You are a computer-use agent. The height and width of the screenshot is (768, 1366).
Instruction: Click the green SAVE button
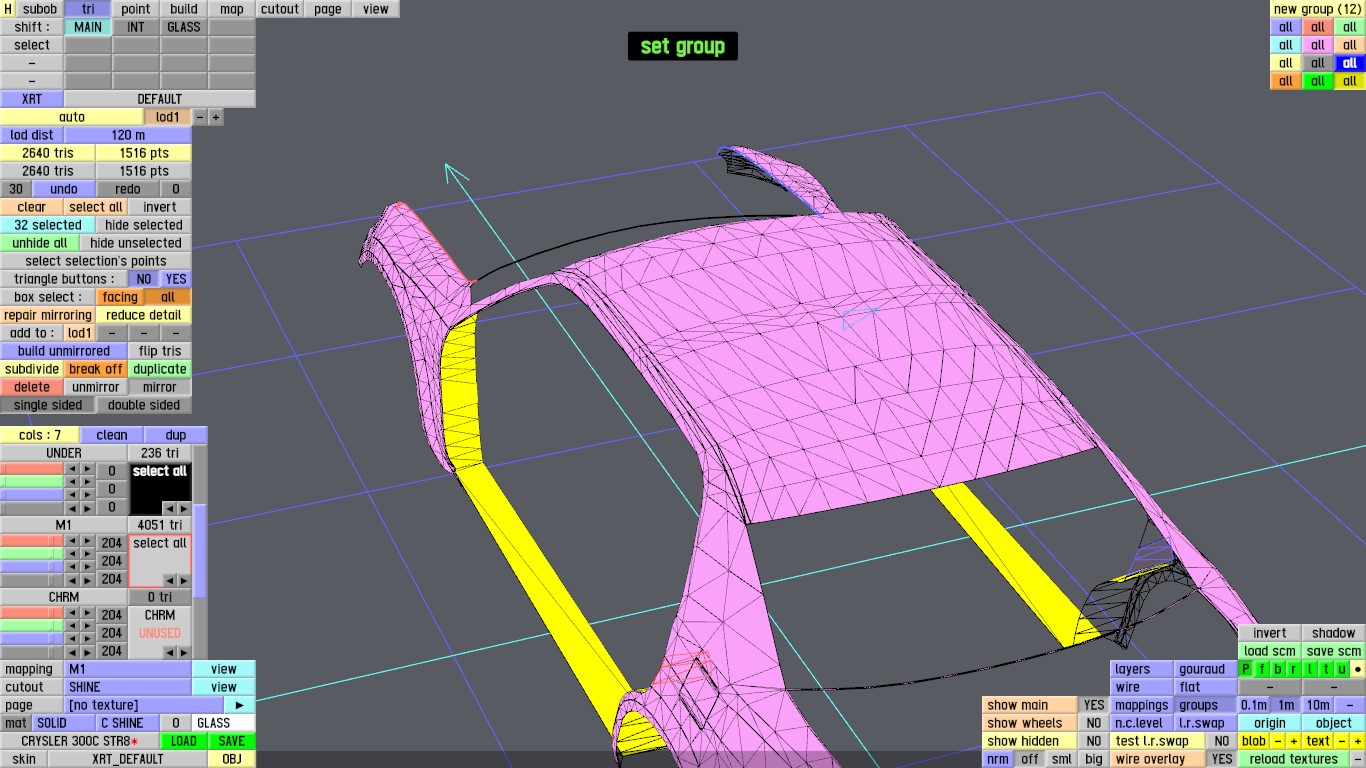coord(232,741)
